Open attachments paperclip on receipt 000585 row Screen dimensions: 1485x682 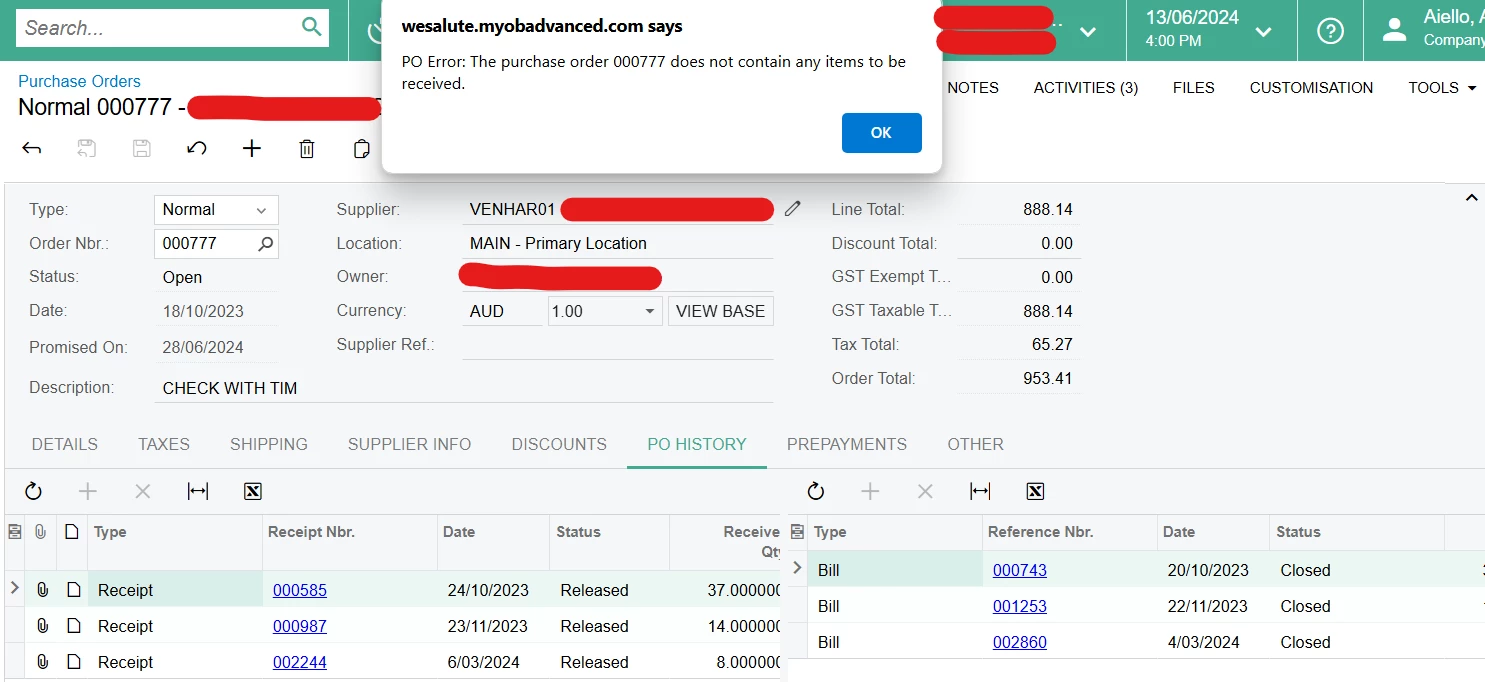41,589
